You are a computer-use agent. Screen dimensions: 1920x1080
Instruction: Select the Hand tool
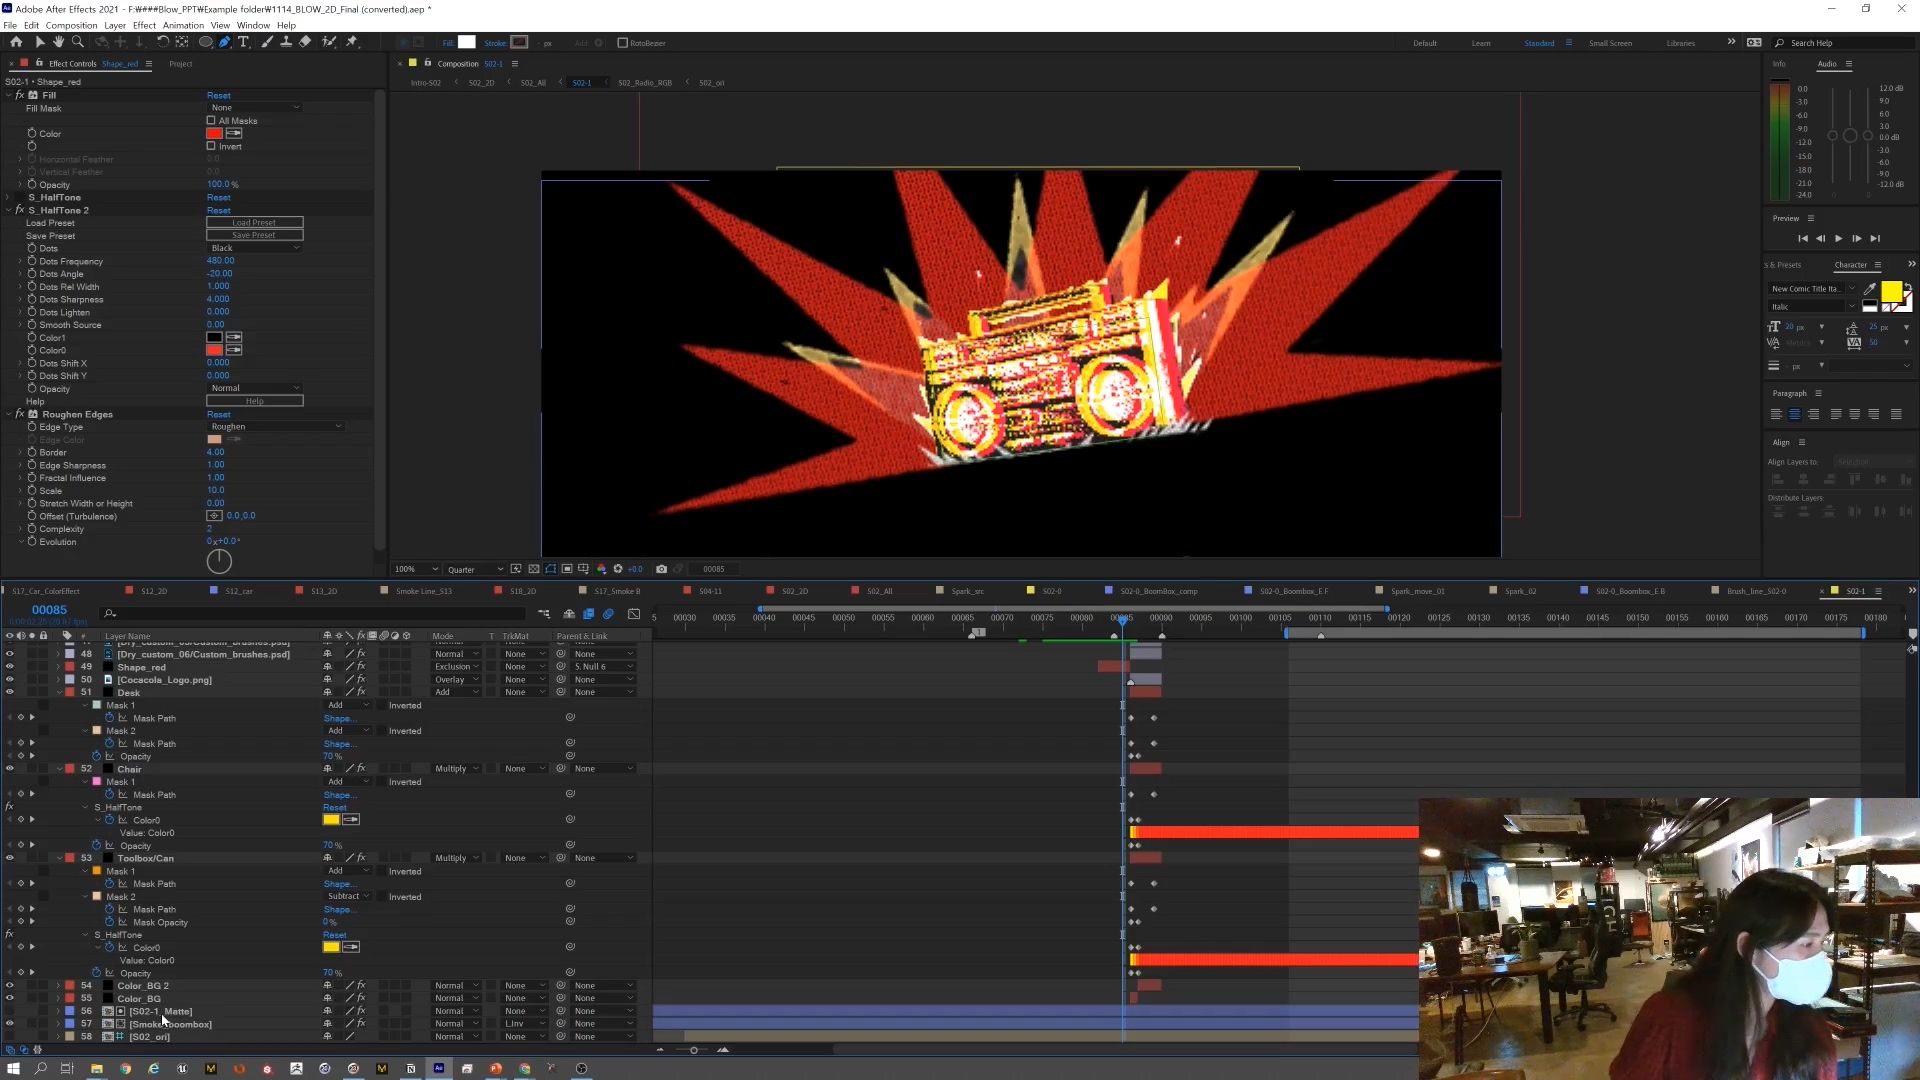click(57, 42)
